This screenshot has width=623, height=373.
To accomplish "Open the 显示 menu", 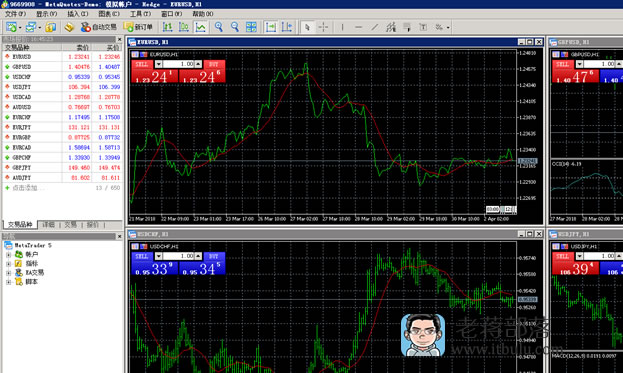I will pos(47,14).
